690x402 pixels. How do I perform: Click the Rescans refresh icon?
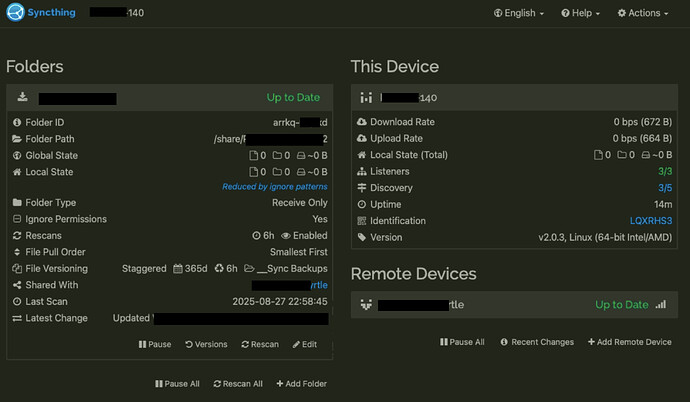click(x=17, y=236)
